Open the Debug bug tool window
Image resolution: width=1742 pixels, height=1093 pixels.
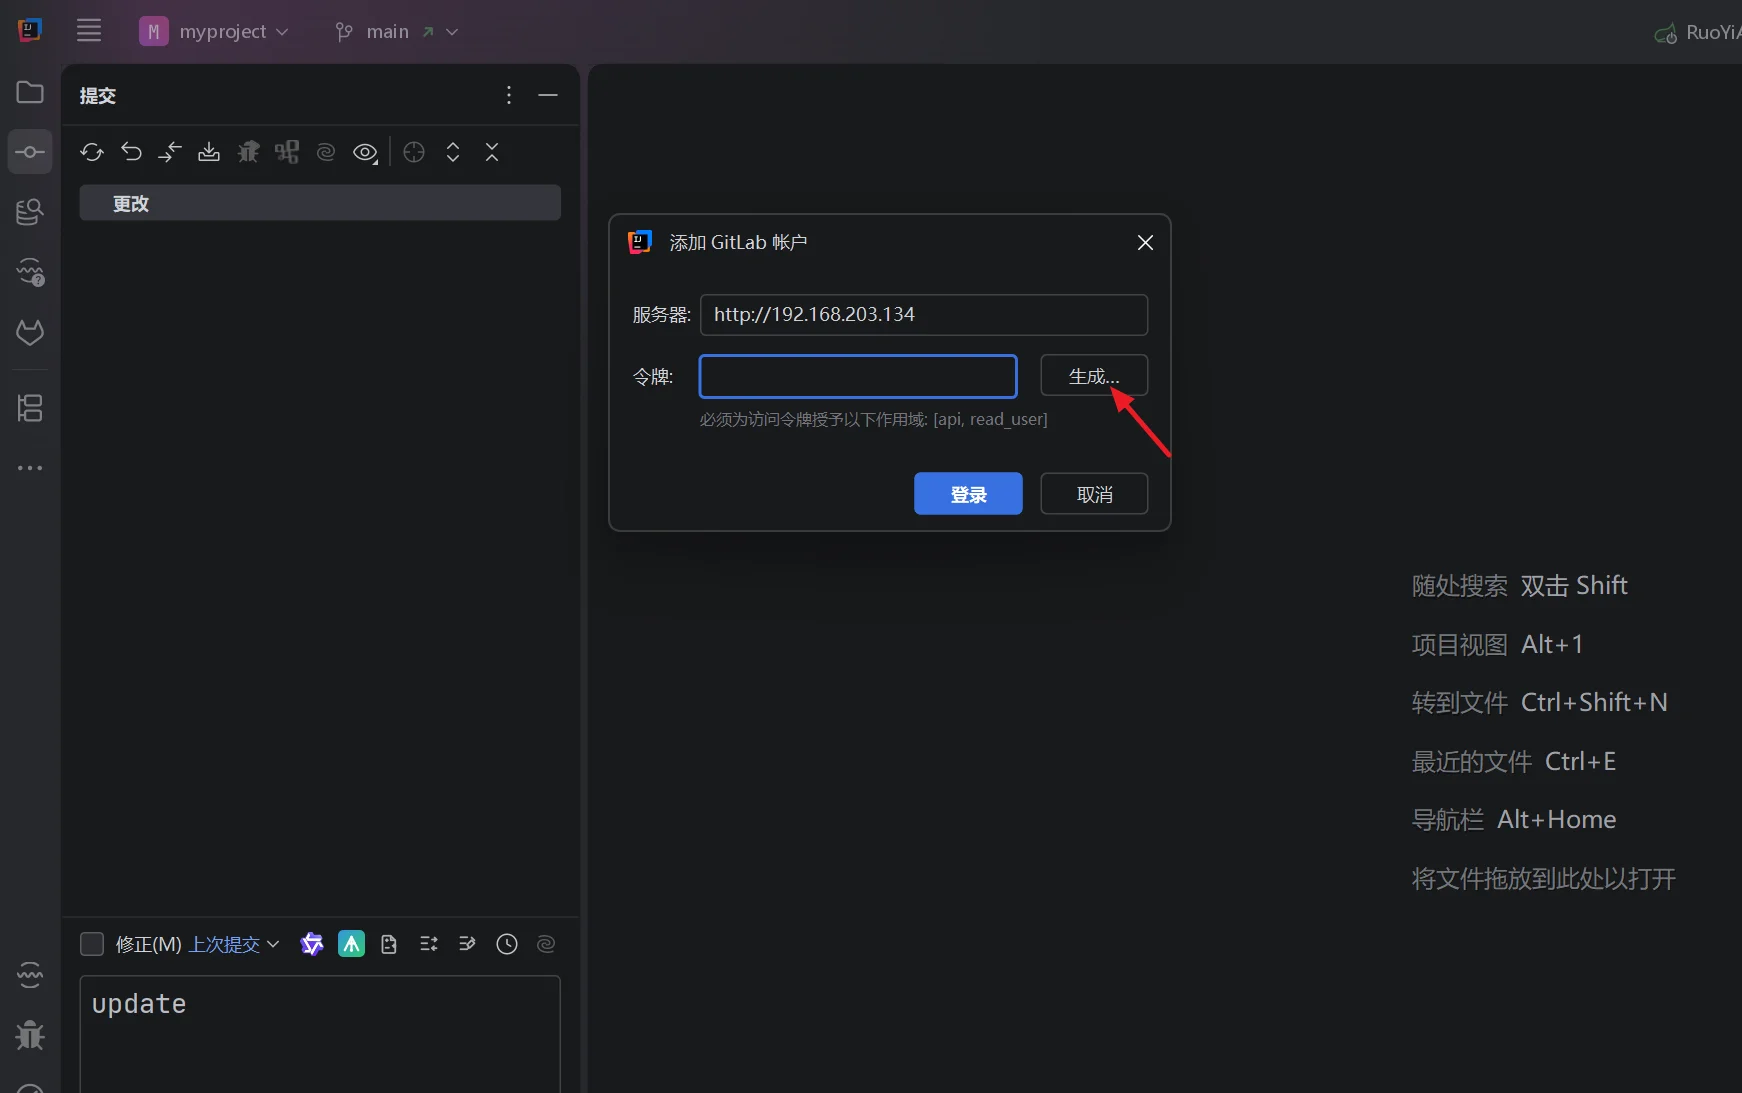pyautogui.click(x=30, y=1035)
